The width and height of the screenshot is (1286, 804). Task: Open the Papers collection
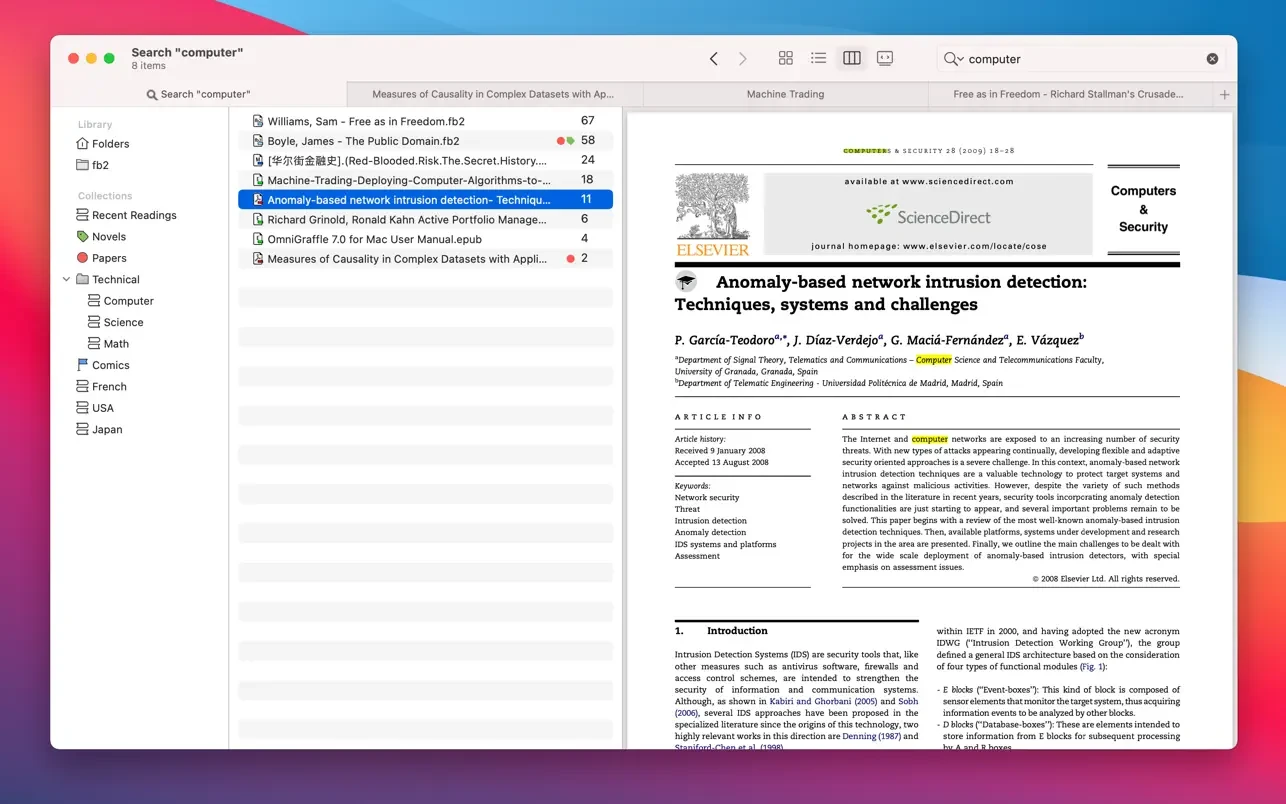[x=109, y=258]
